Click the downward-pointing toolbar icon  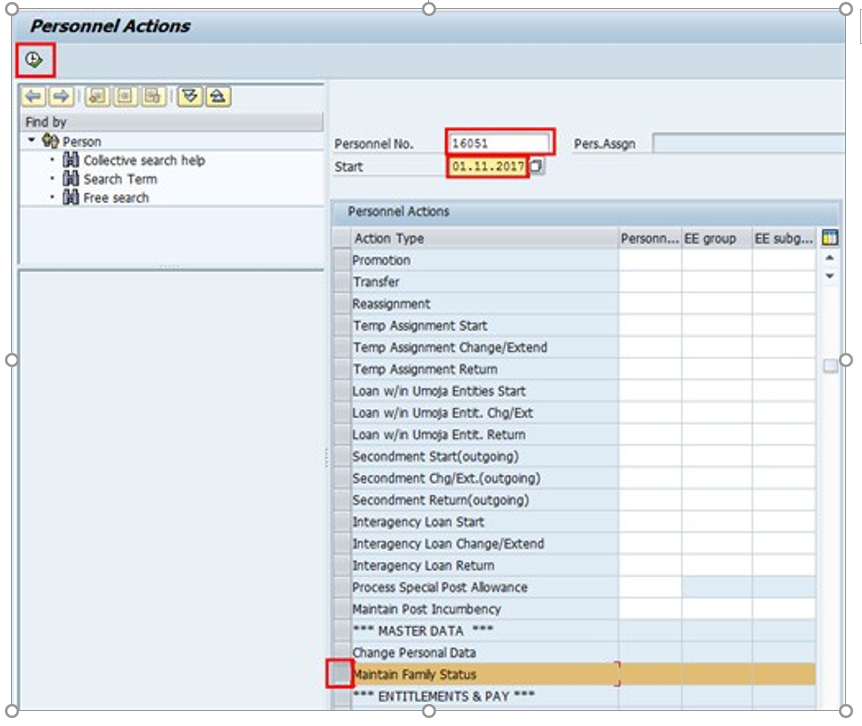(190, 97)
